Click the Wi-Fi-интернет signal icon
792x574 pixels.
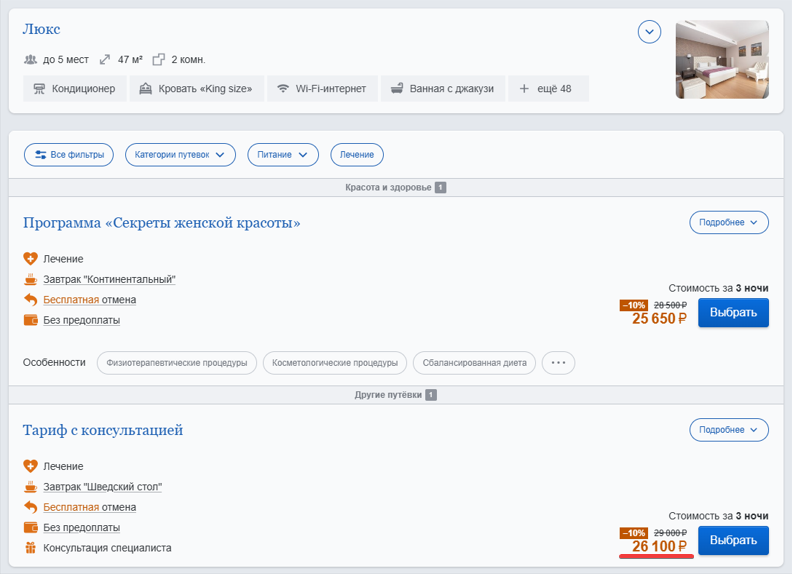pyautogui.click(x=283, y=88)
